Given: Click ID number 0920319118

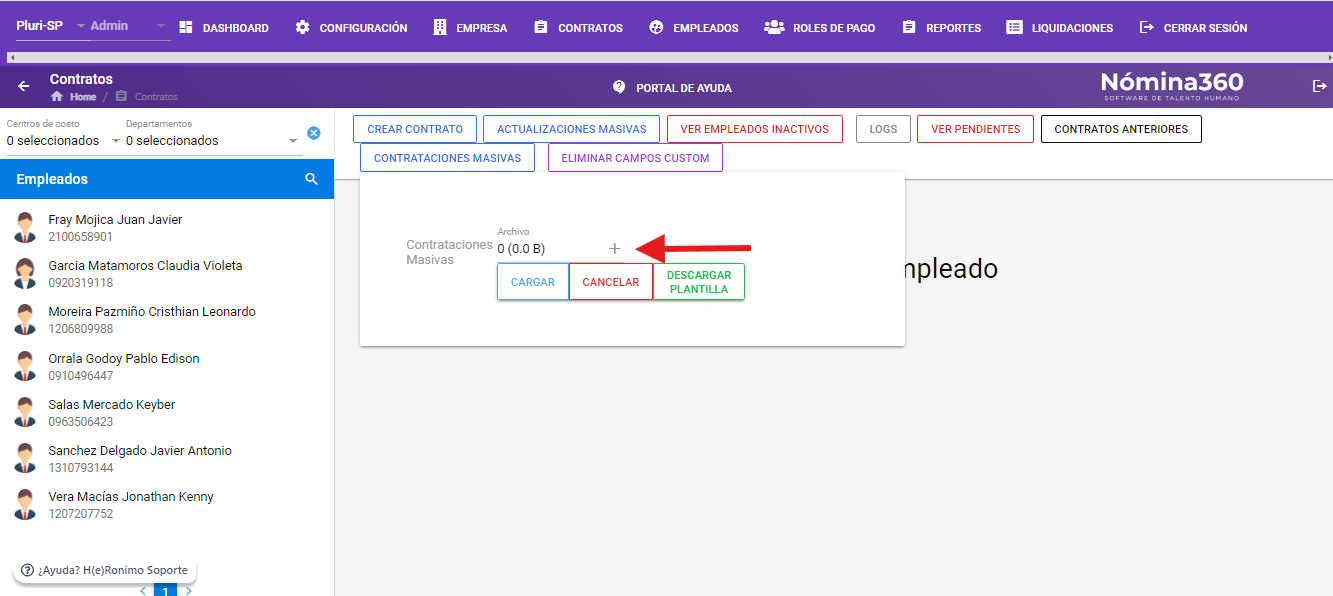Looking at the screenshot, I should coord(80,283).
